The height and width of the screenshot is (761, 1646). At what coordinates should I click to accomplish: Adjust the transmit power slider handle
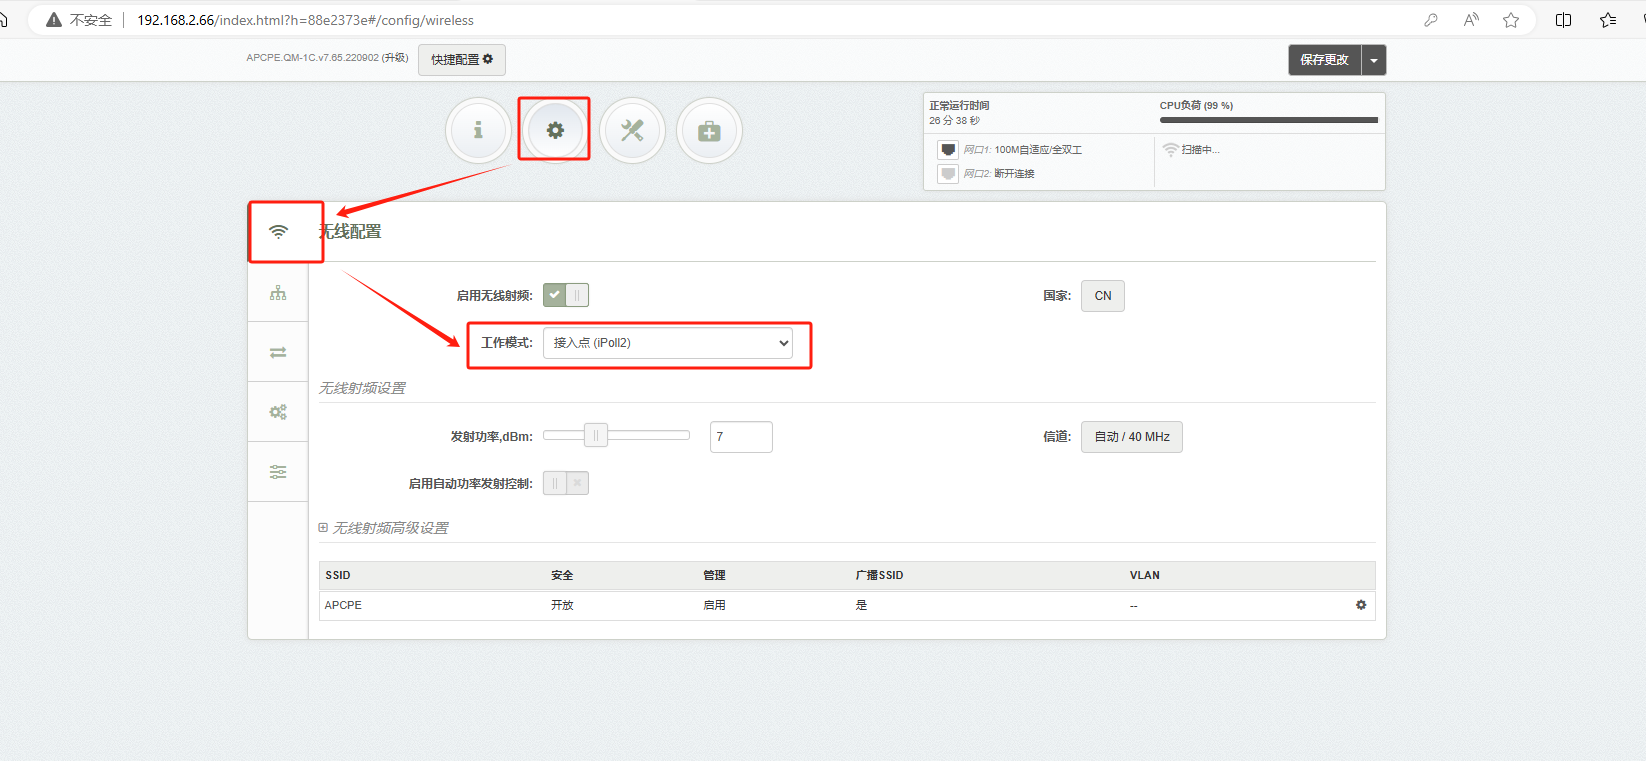pos(596,436)
